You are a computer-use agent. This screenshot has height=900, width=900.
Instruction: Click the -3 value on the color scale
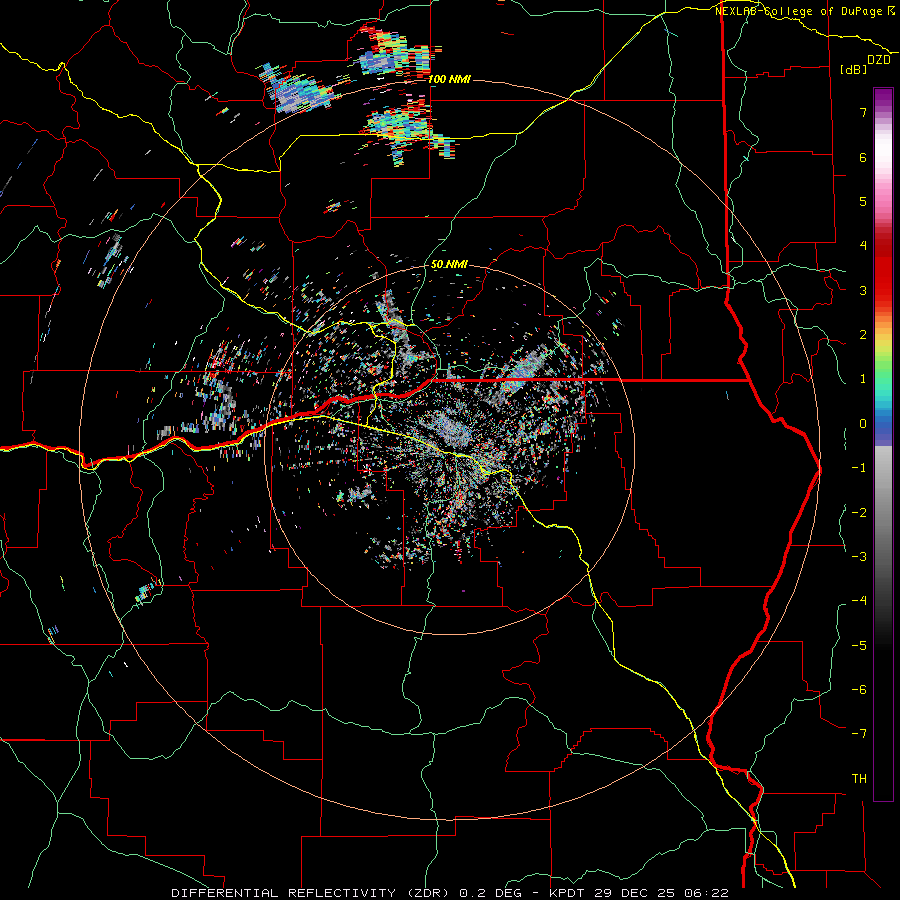(859, 556)
